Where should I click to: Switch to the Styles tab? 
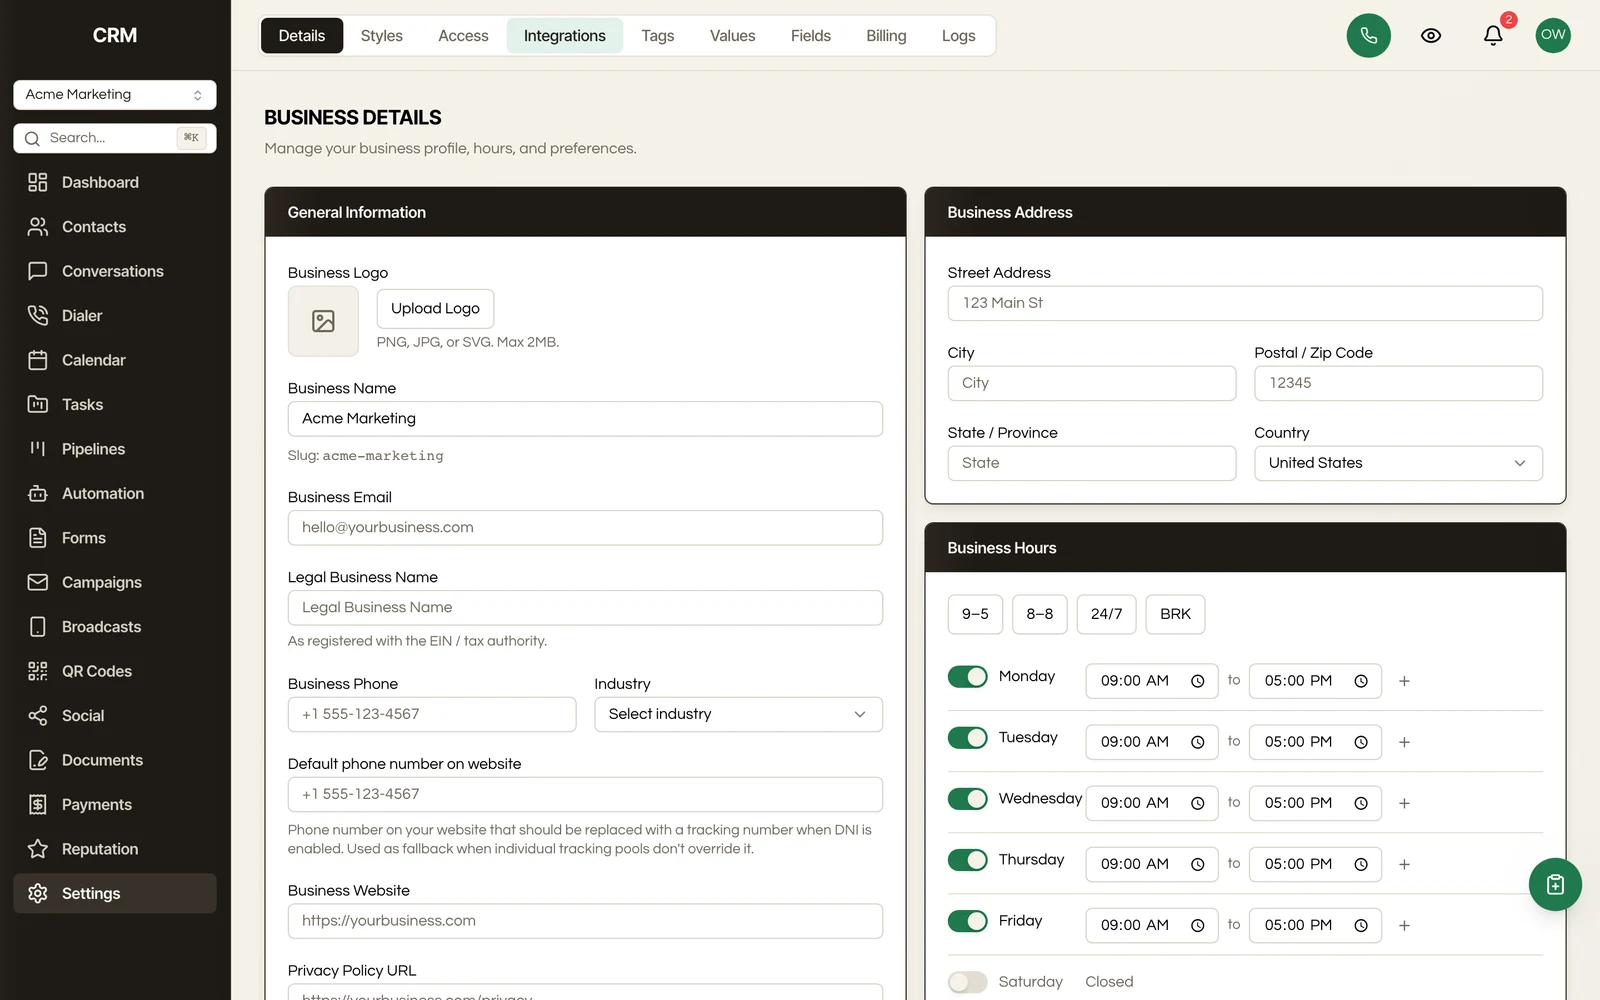[381, 36]
